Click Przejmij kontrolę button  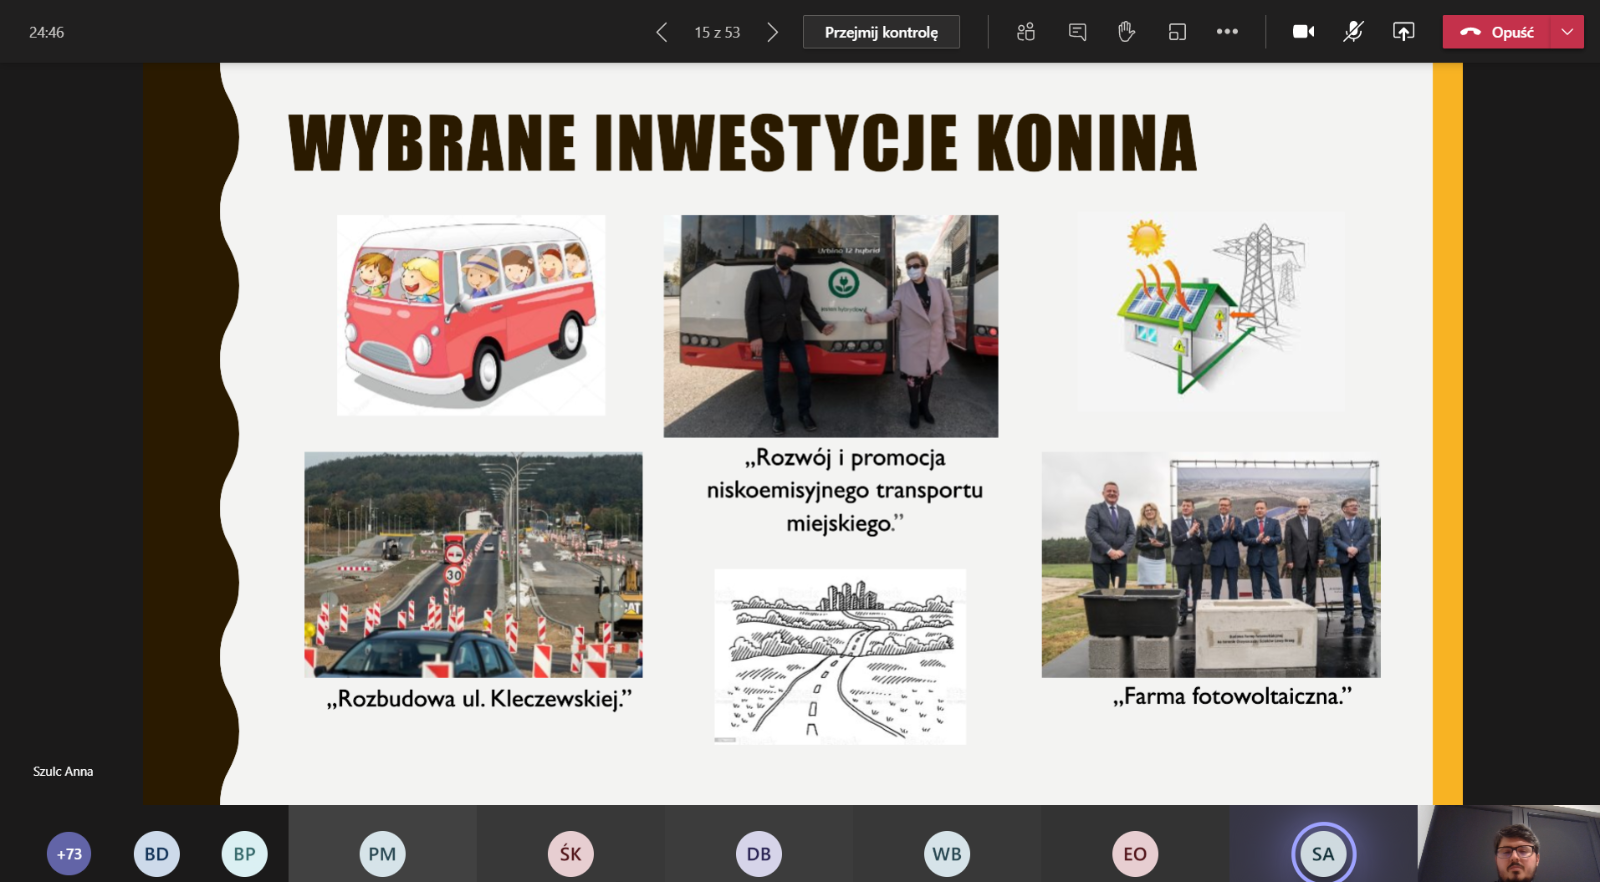tap(881, 32)
